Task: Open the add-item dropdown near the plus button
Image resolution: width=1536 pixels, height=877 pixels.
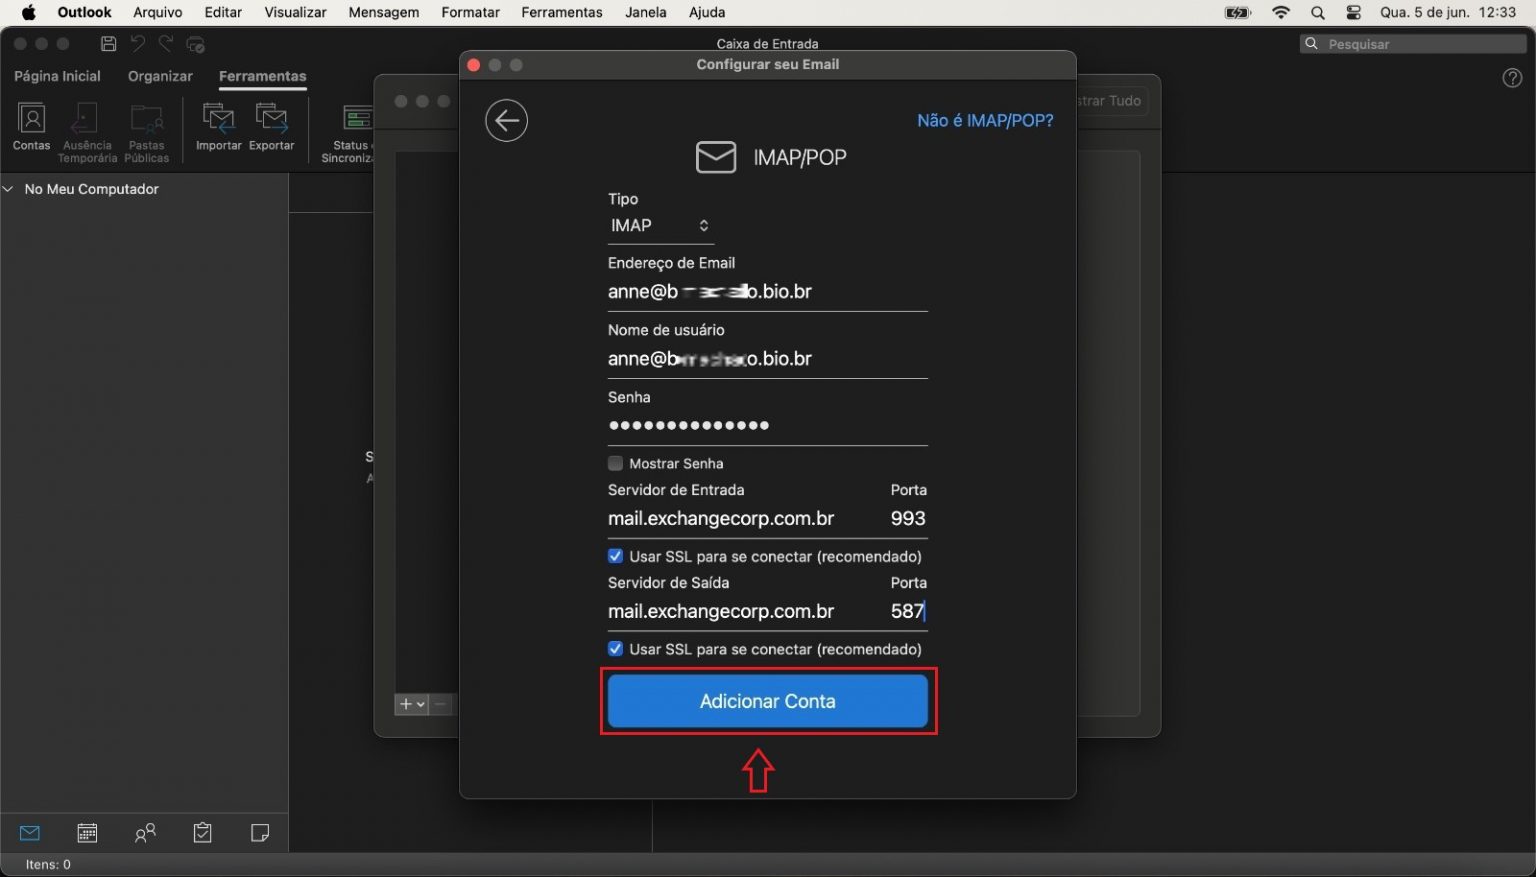Action: pos(419,704)
